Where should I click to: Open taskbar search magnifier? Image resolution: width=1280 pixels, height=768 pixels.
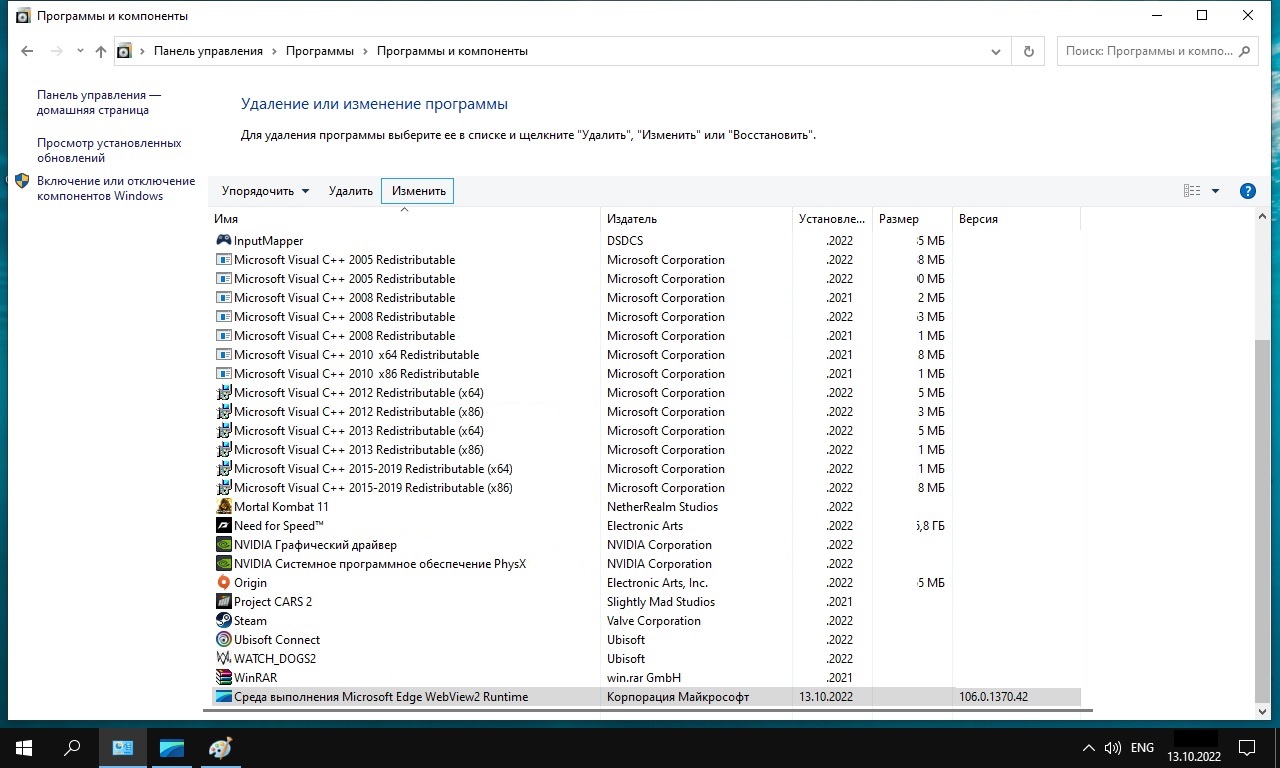point(72,747)
